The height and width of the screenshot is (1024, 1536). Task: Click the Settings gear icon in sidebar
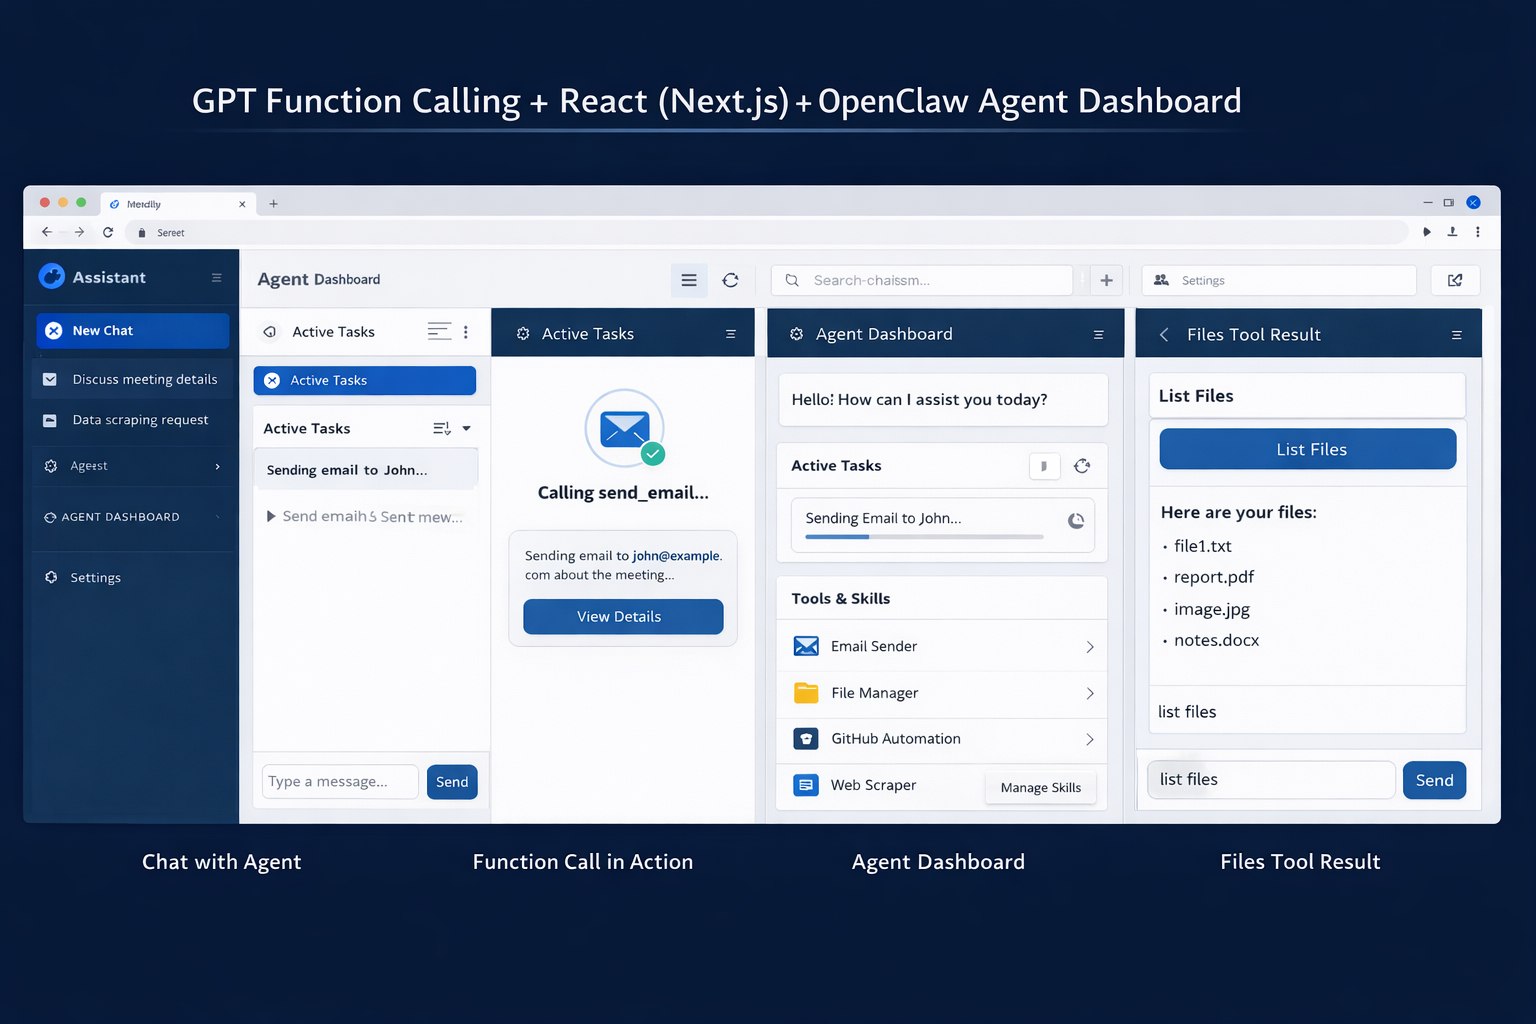coord(51,577)
